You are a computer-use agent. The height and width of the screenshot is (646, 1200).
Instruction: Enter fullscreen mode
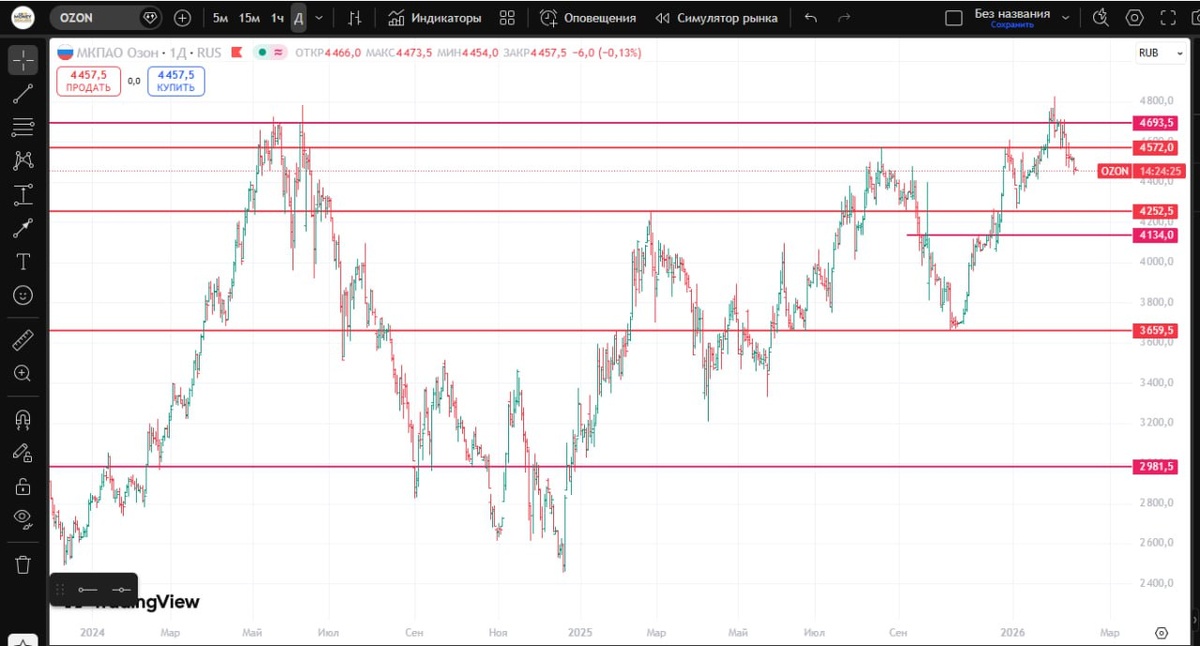[1168, 18]
